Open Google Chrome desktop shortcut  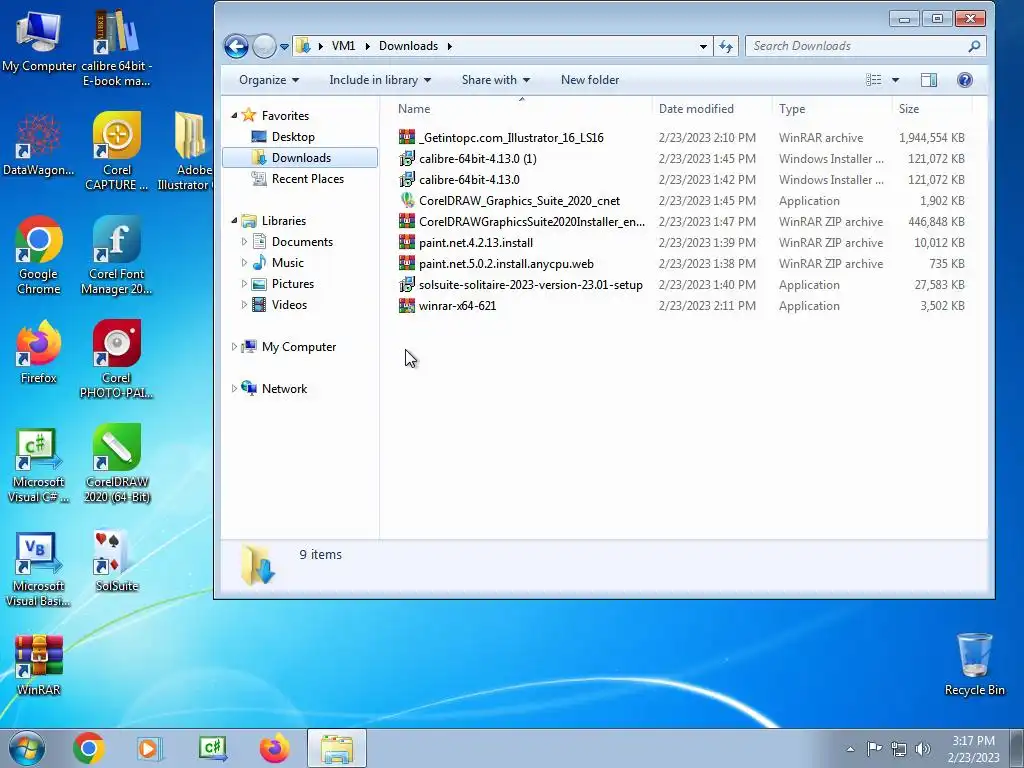tap(39, 255)
